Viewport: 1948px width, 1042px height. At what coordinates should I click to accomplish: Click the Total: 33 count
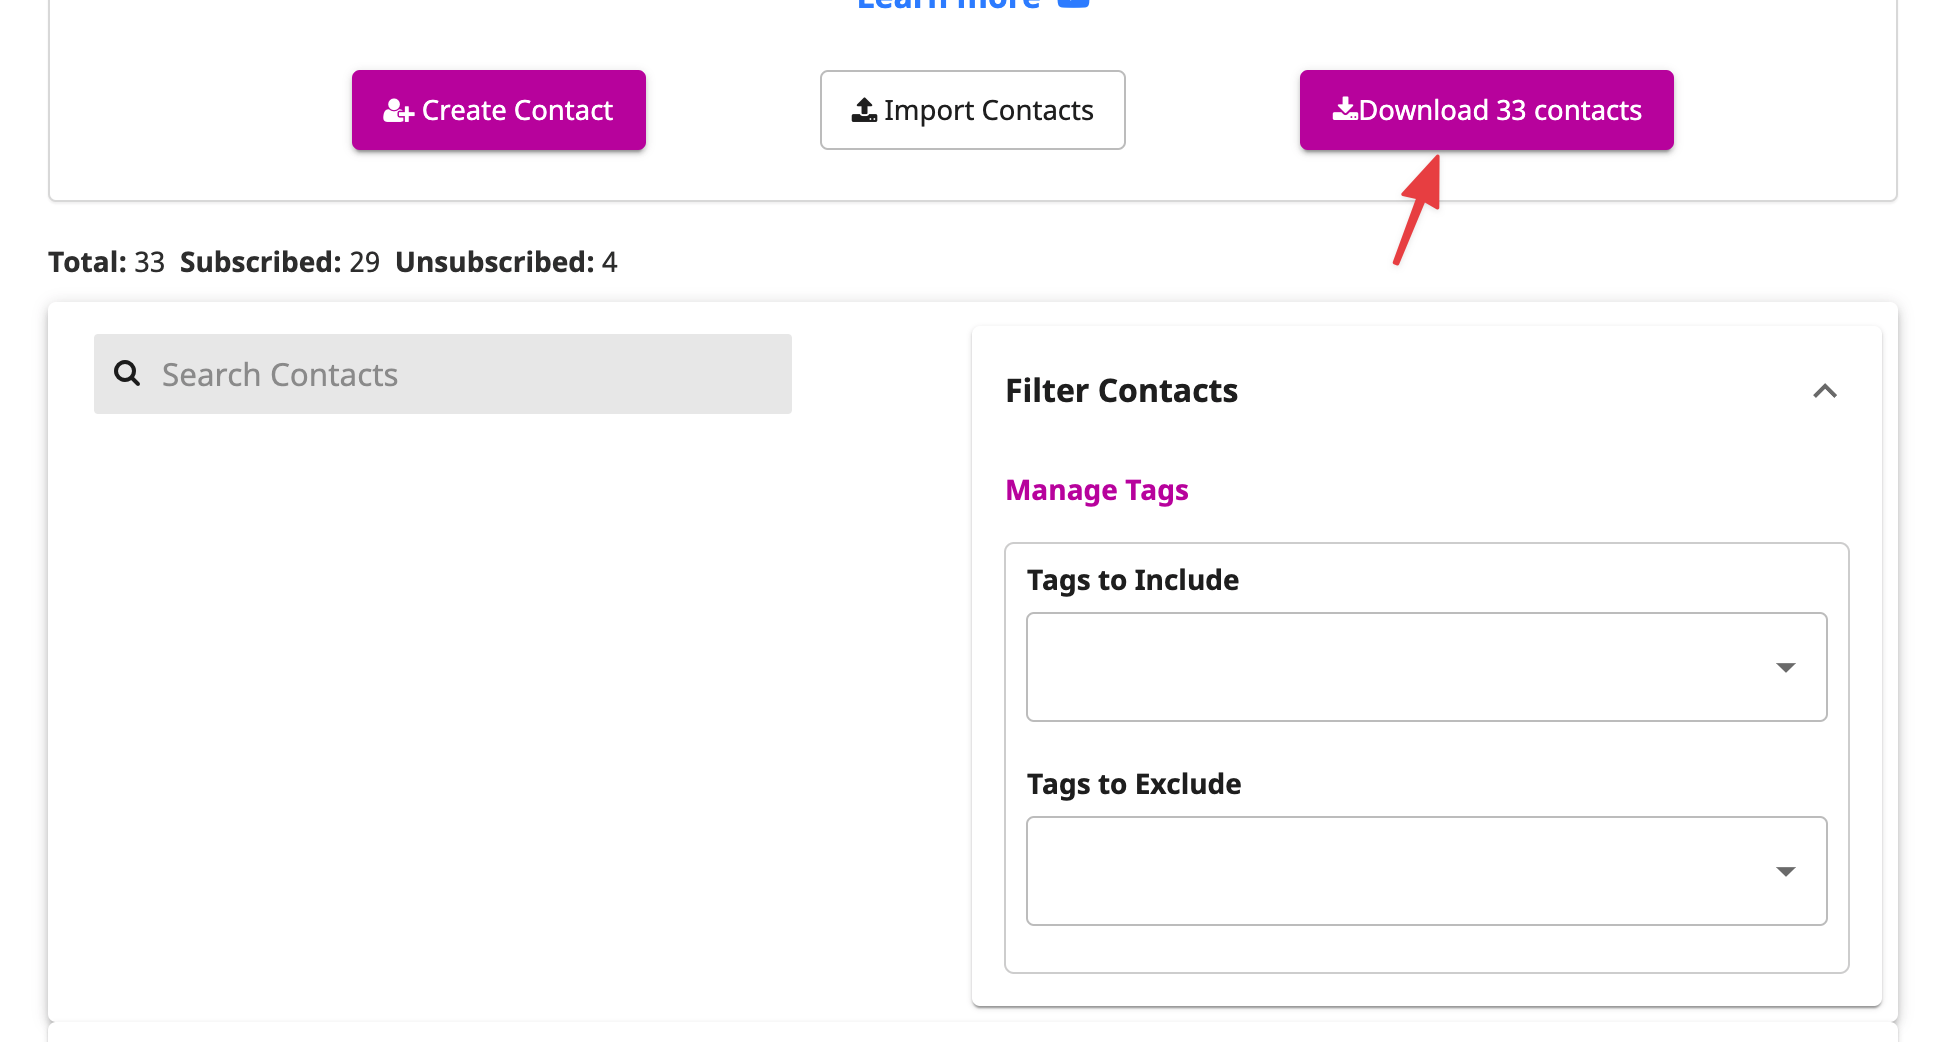click(x=106, y=262)
